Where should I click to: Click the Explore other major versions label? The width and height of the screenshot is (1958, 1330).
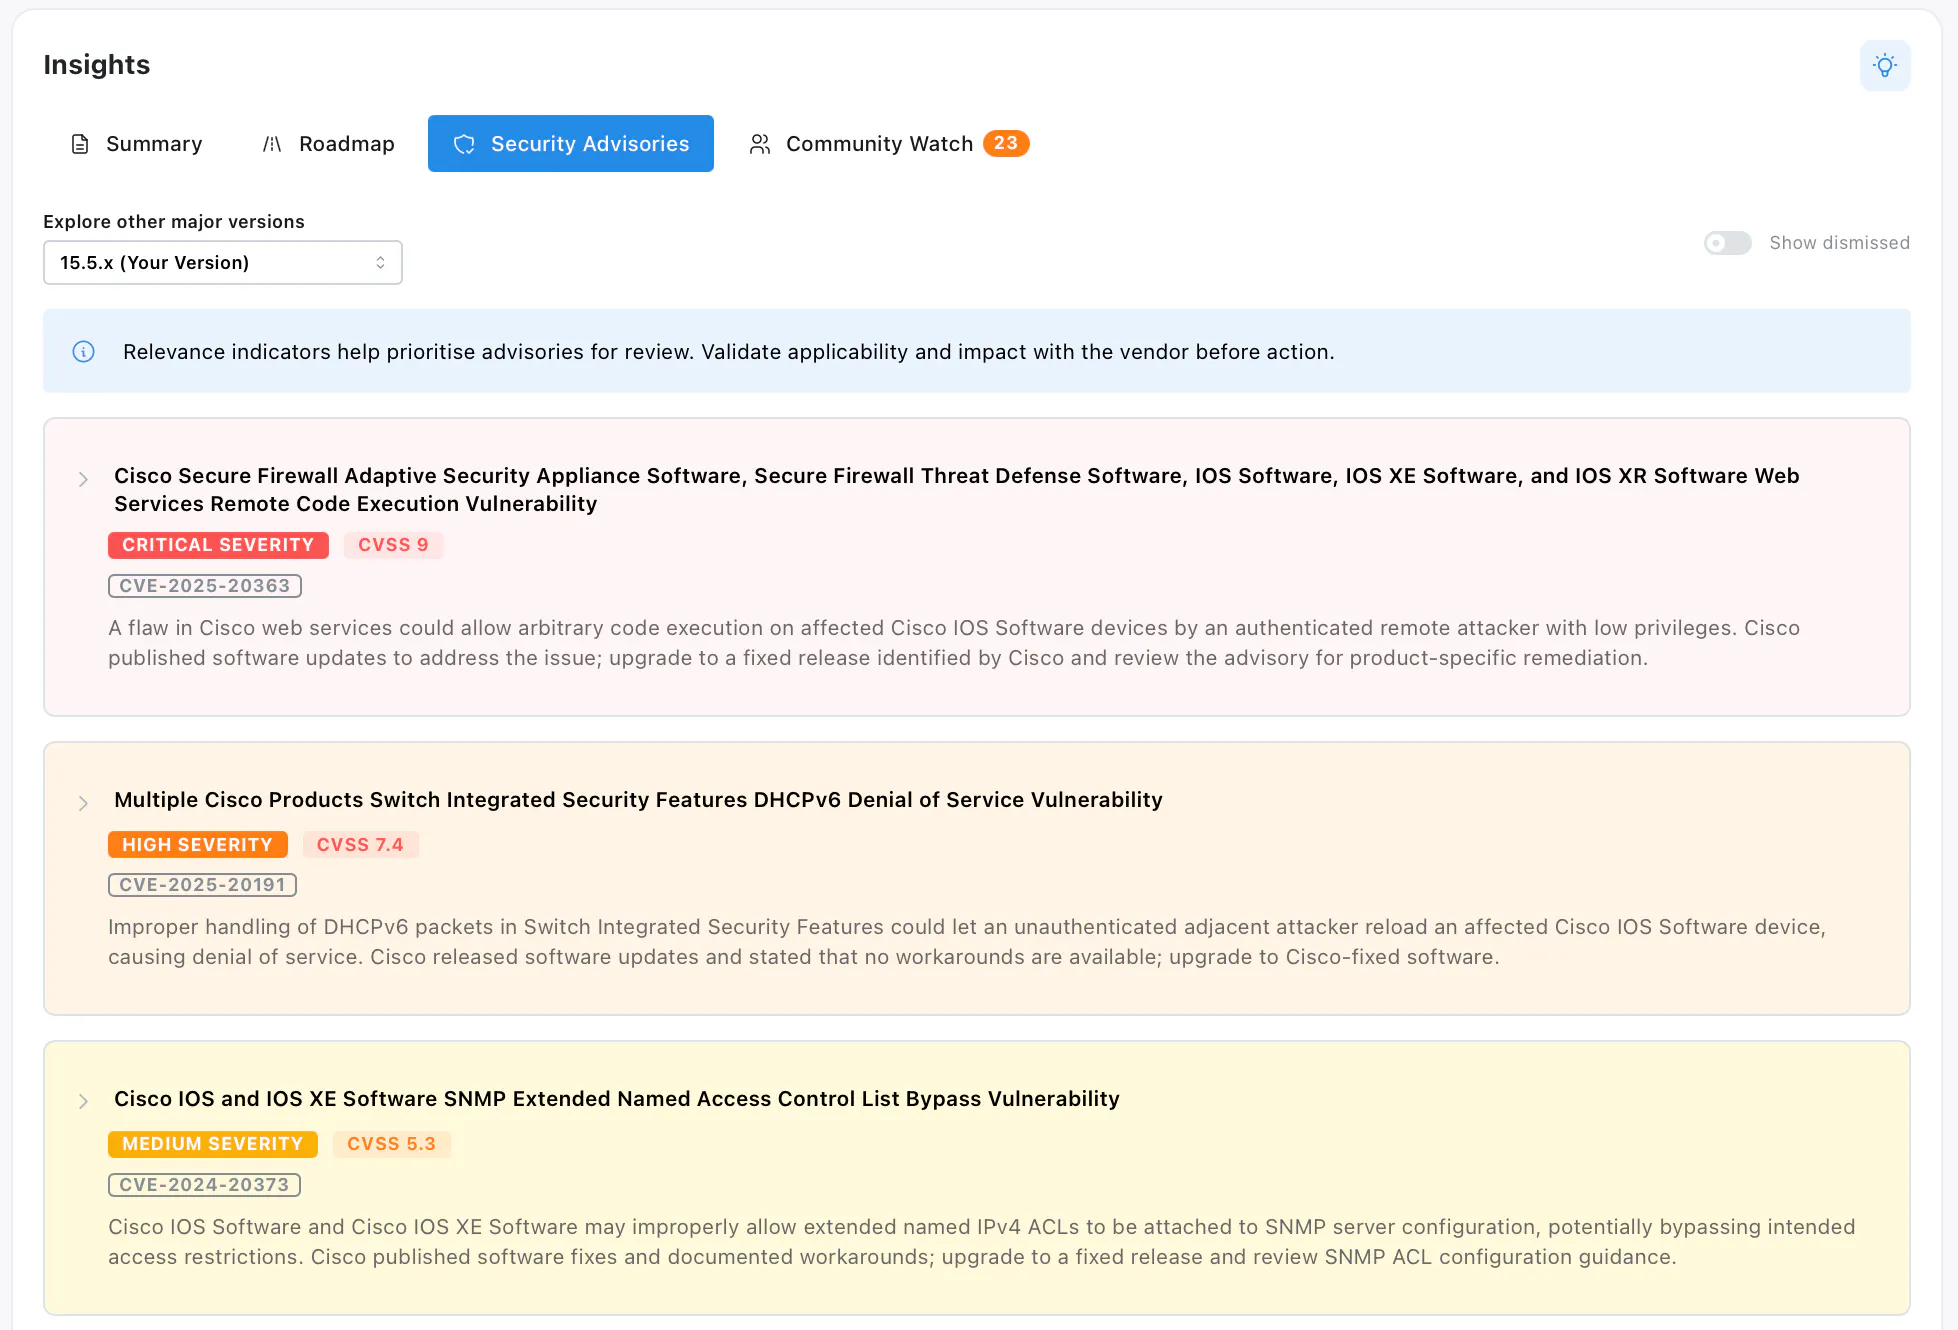point(174,222)
